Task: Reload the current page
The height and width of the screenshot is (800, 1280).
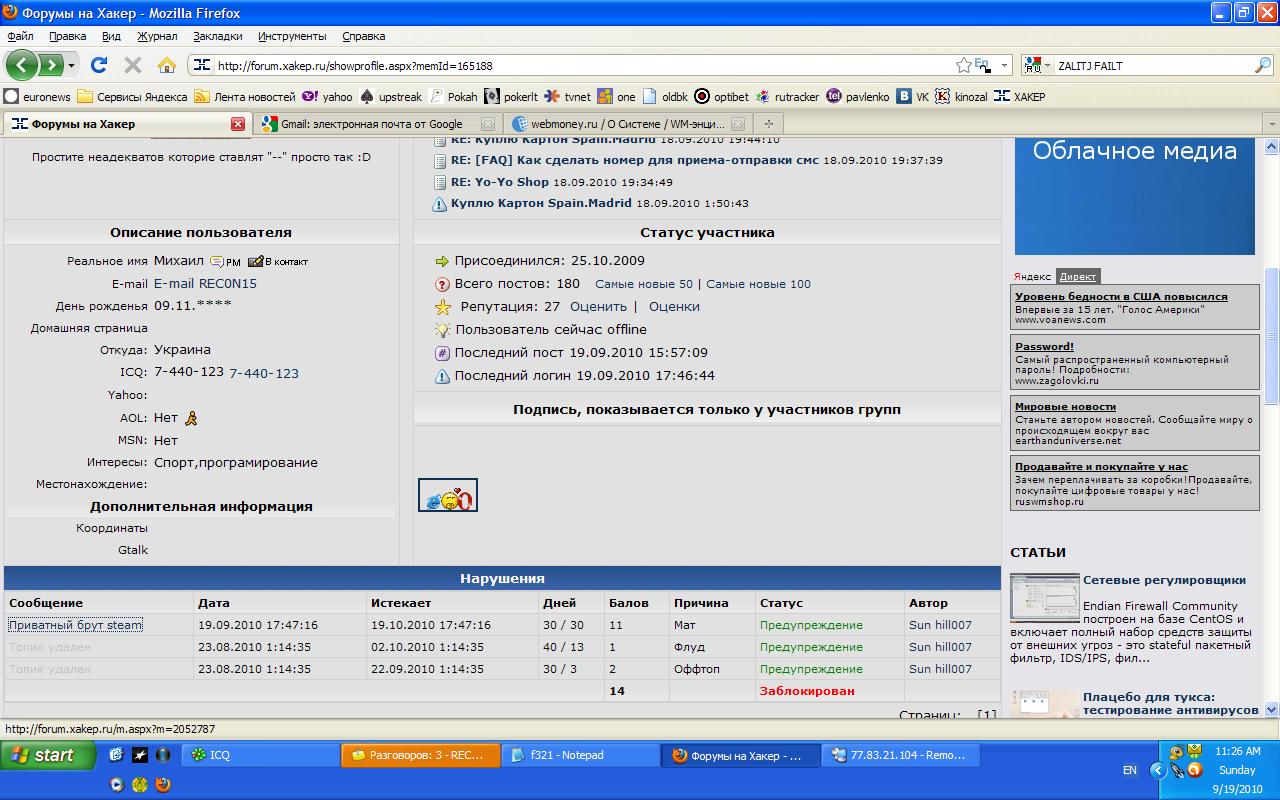Action: coord(98,65)
